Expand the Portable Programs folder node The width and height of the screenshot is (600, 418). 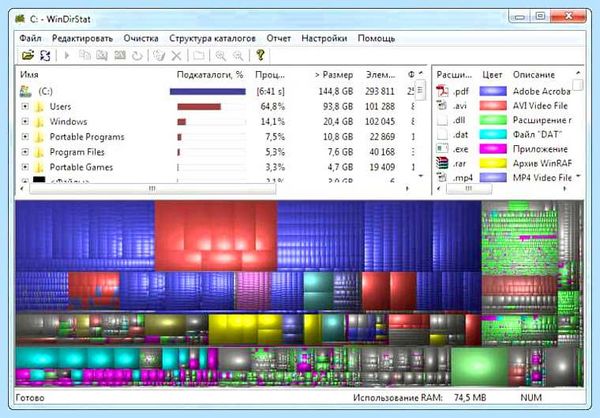click(25, 137)
